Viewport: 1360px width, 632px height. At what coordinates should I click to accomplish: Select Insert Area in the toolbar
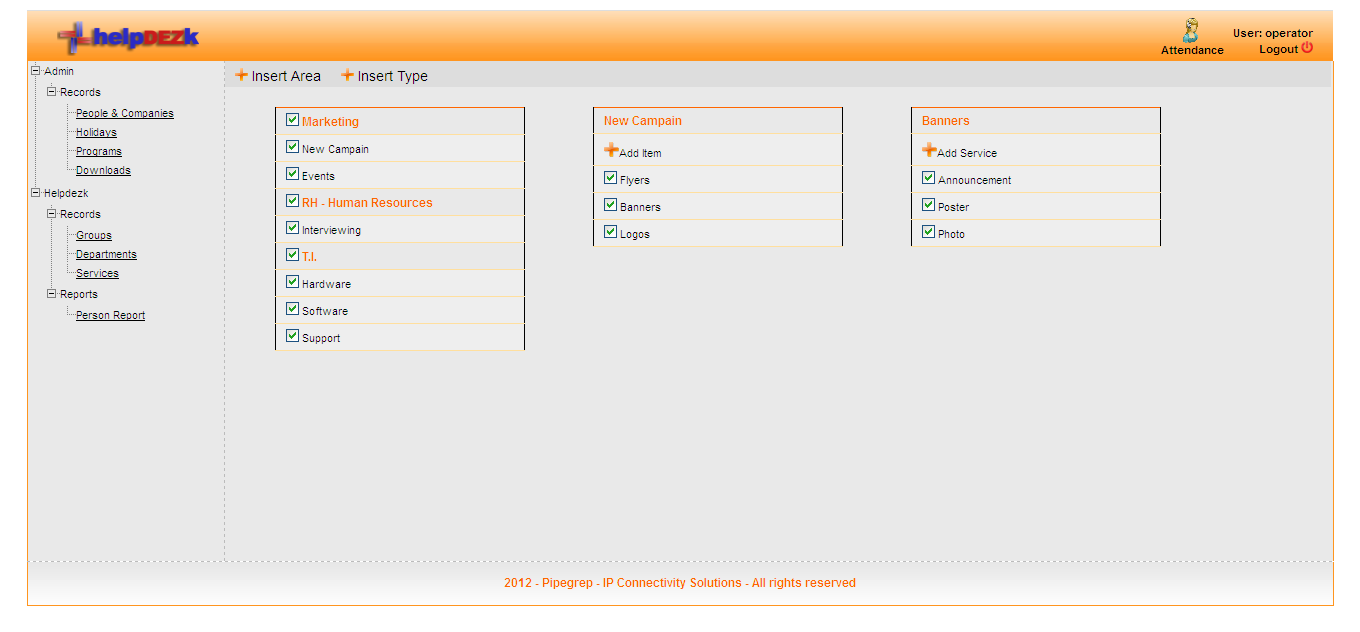(287, 75)
